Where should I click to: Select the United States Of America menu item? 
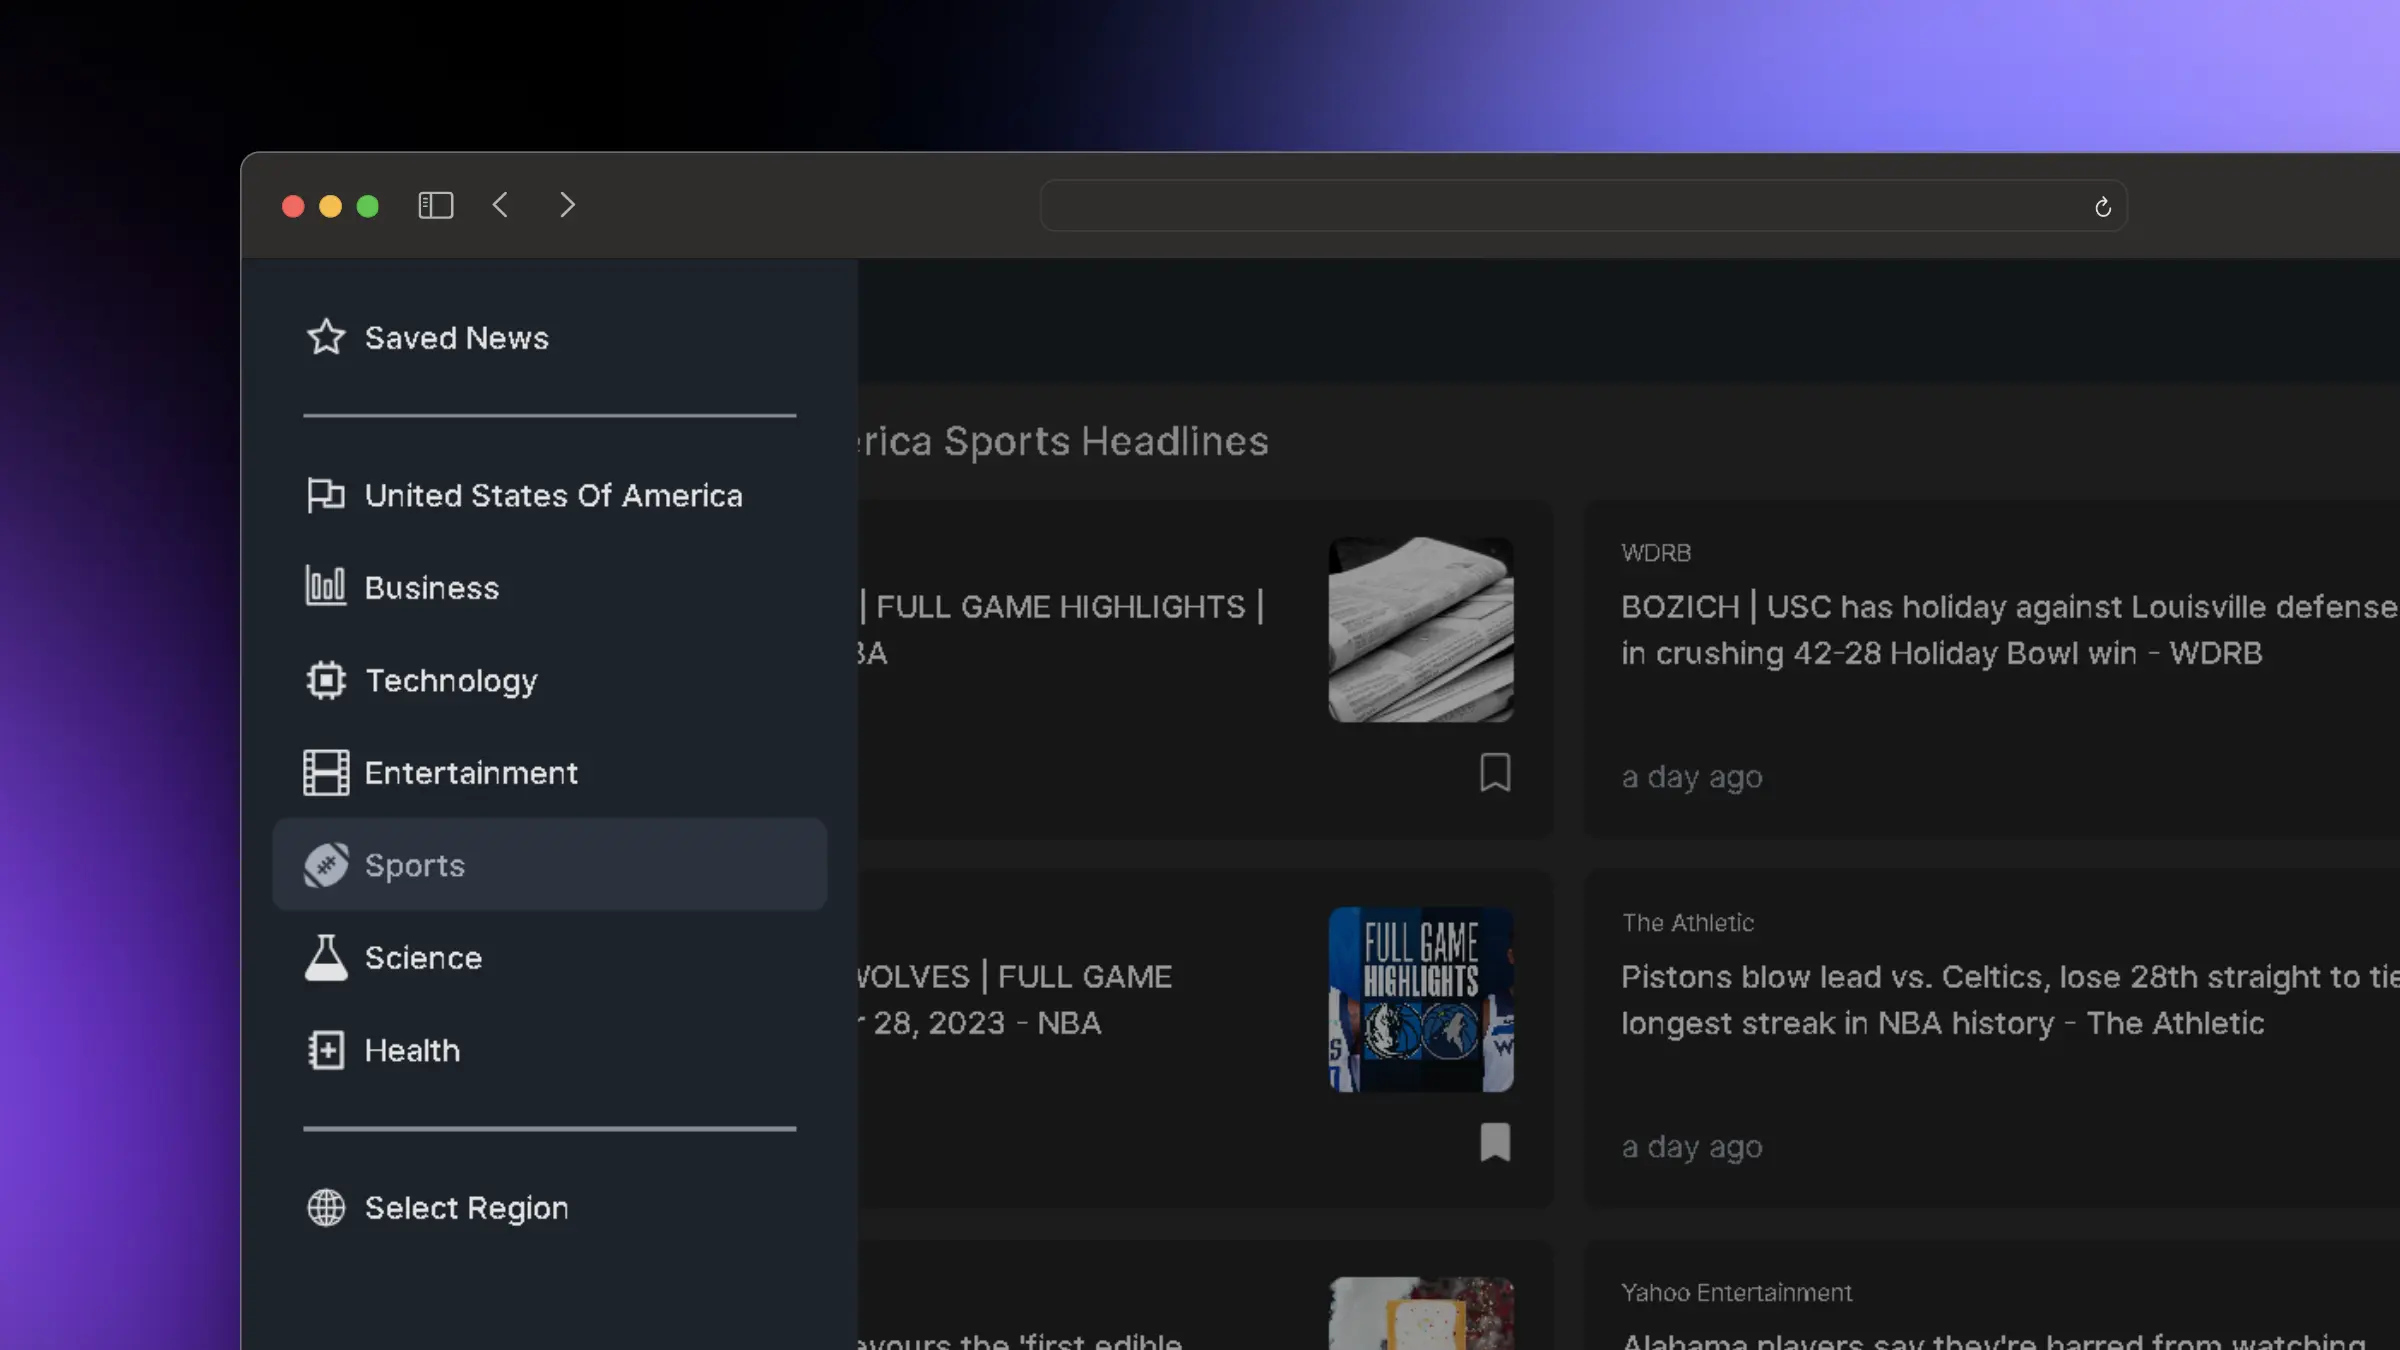point(554,496)
